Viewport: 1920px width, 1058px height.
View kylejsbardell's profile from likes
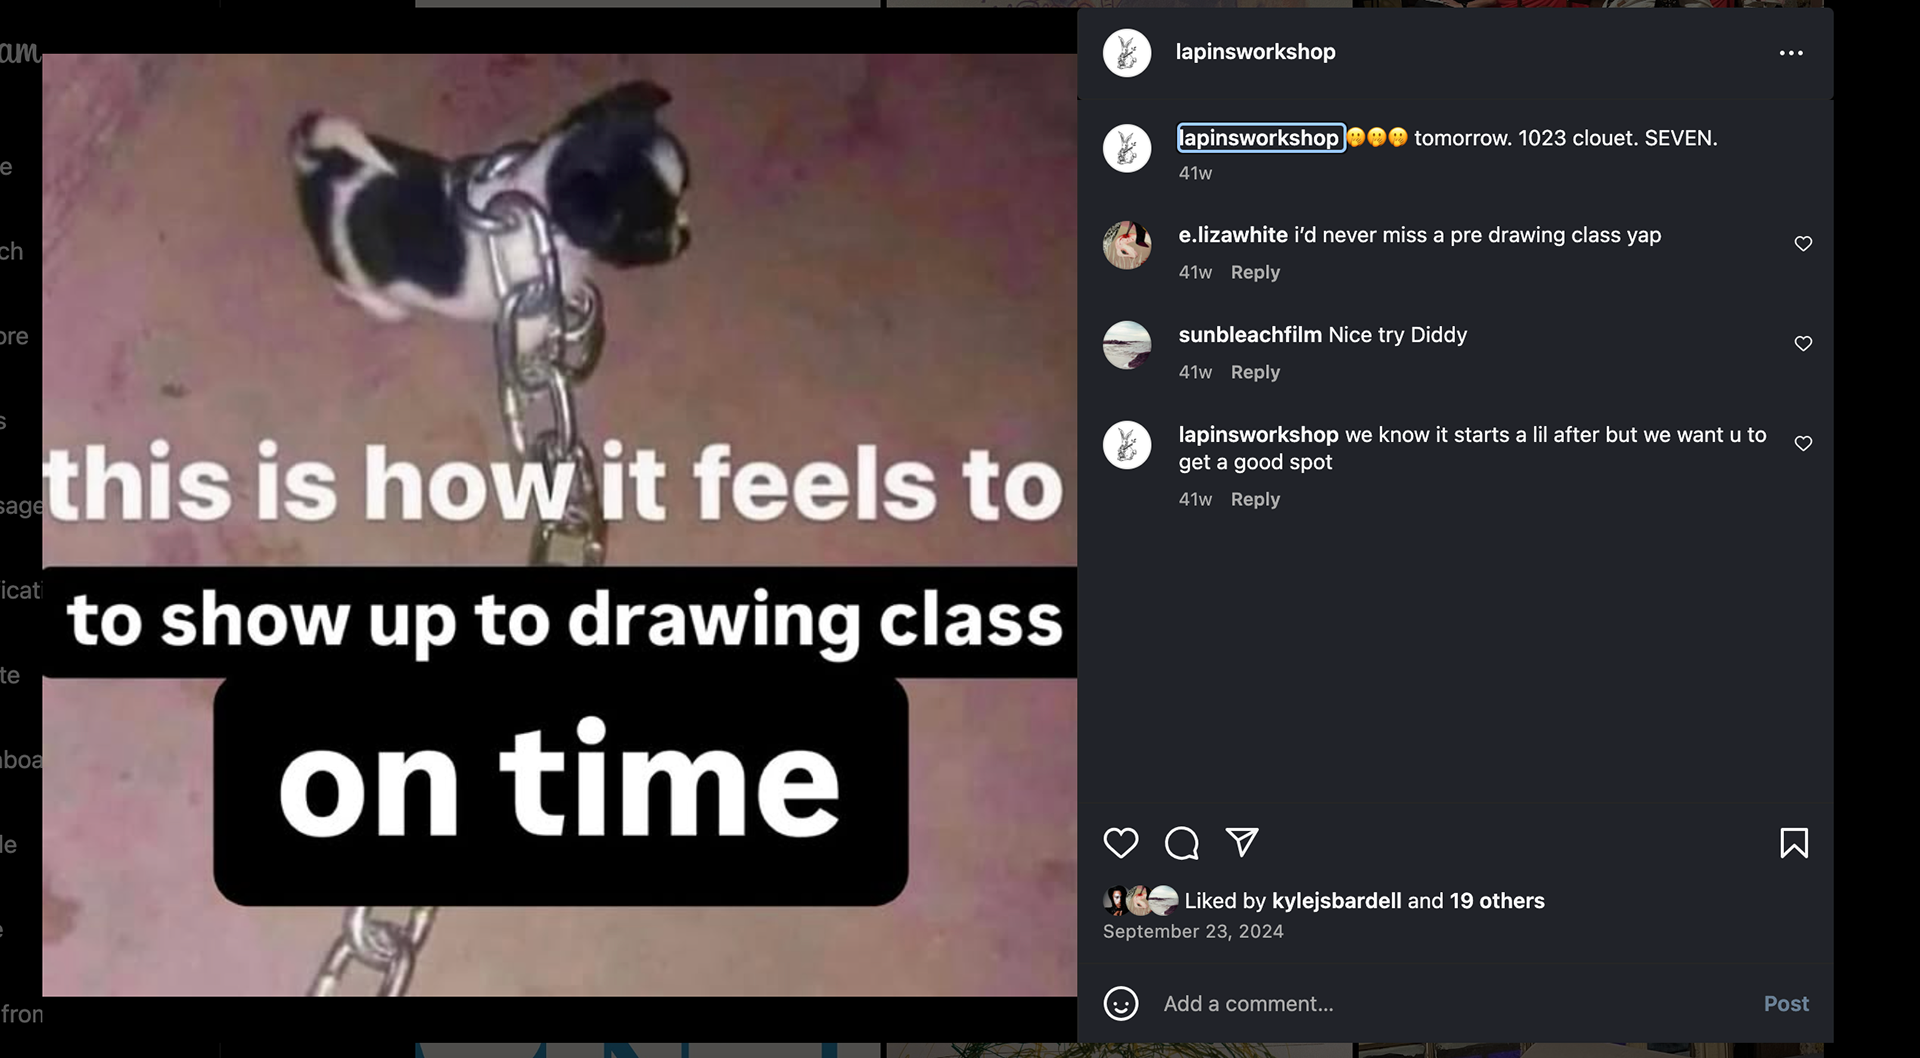(1336, 901)
